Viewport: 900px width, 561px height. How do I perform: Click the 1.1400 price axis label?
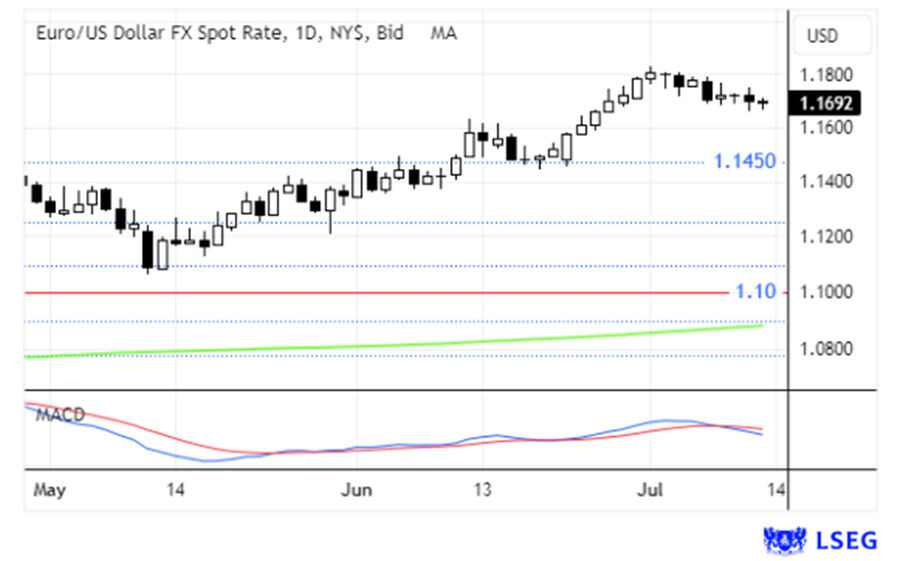(x=827, y=182)
